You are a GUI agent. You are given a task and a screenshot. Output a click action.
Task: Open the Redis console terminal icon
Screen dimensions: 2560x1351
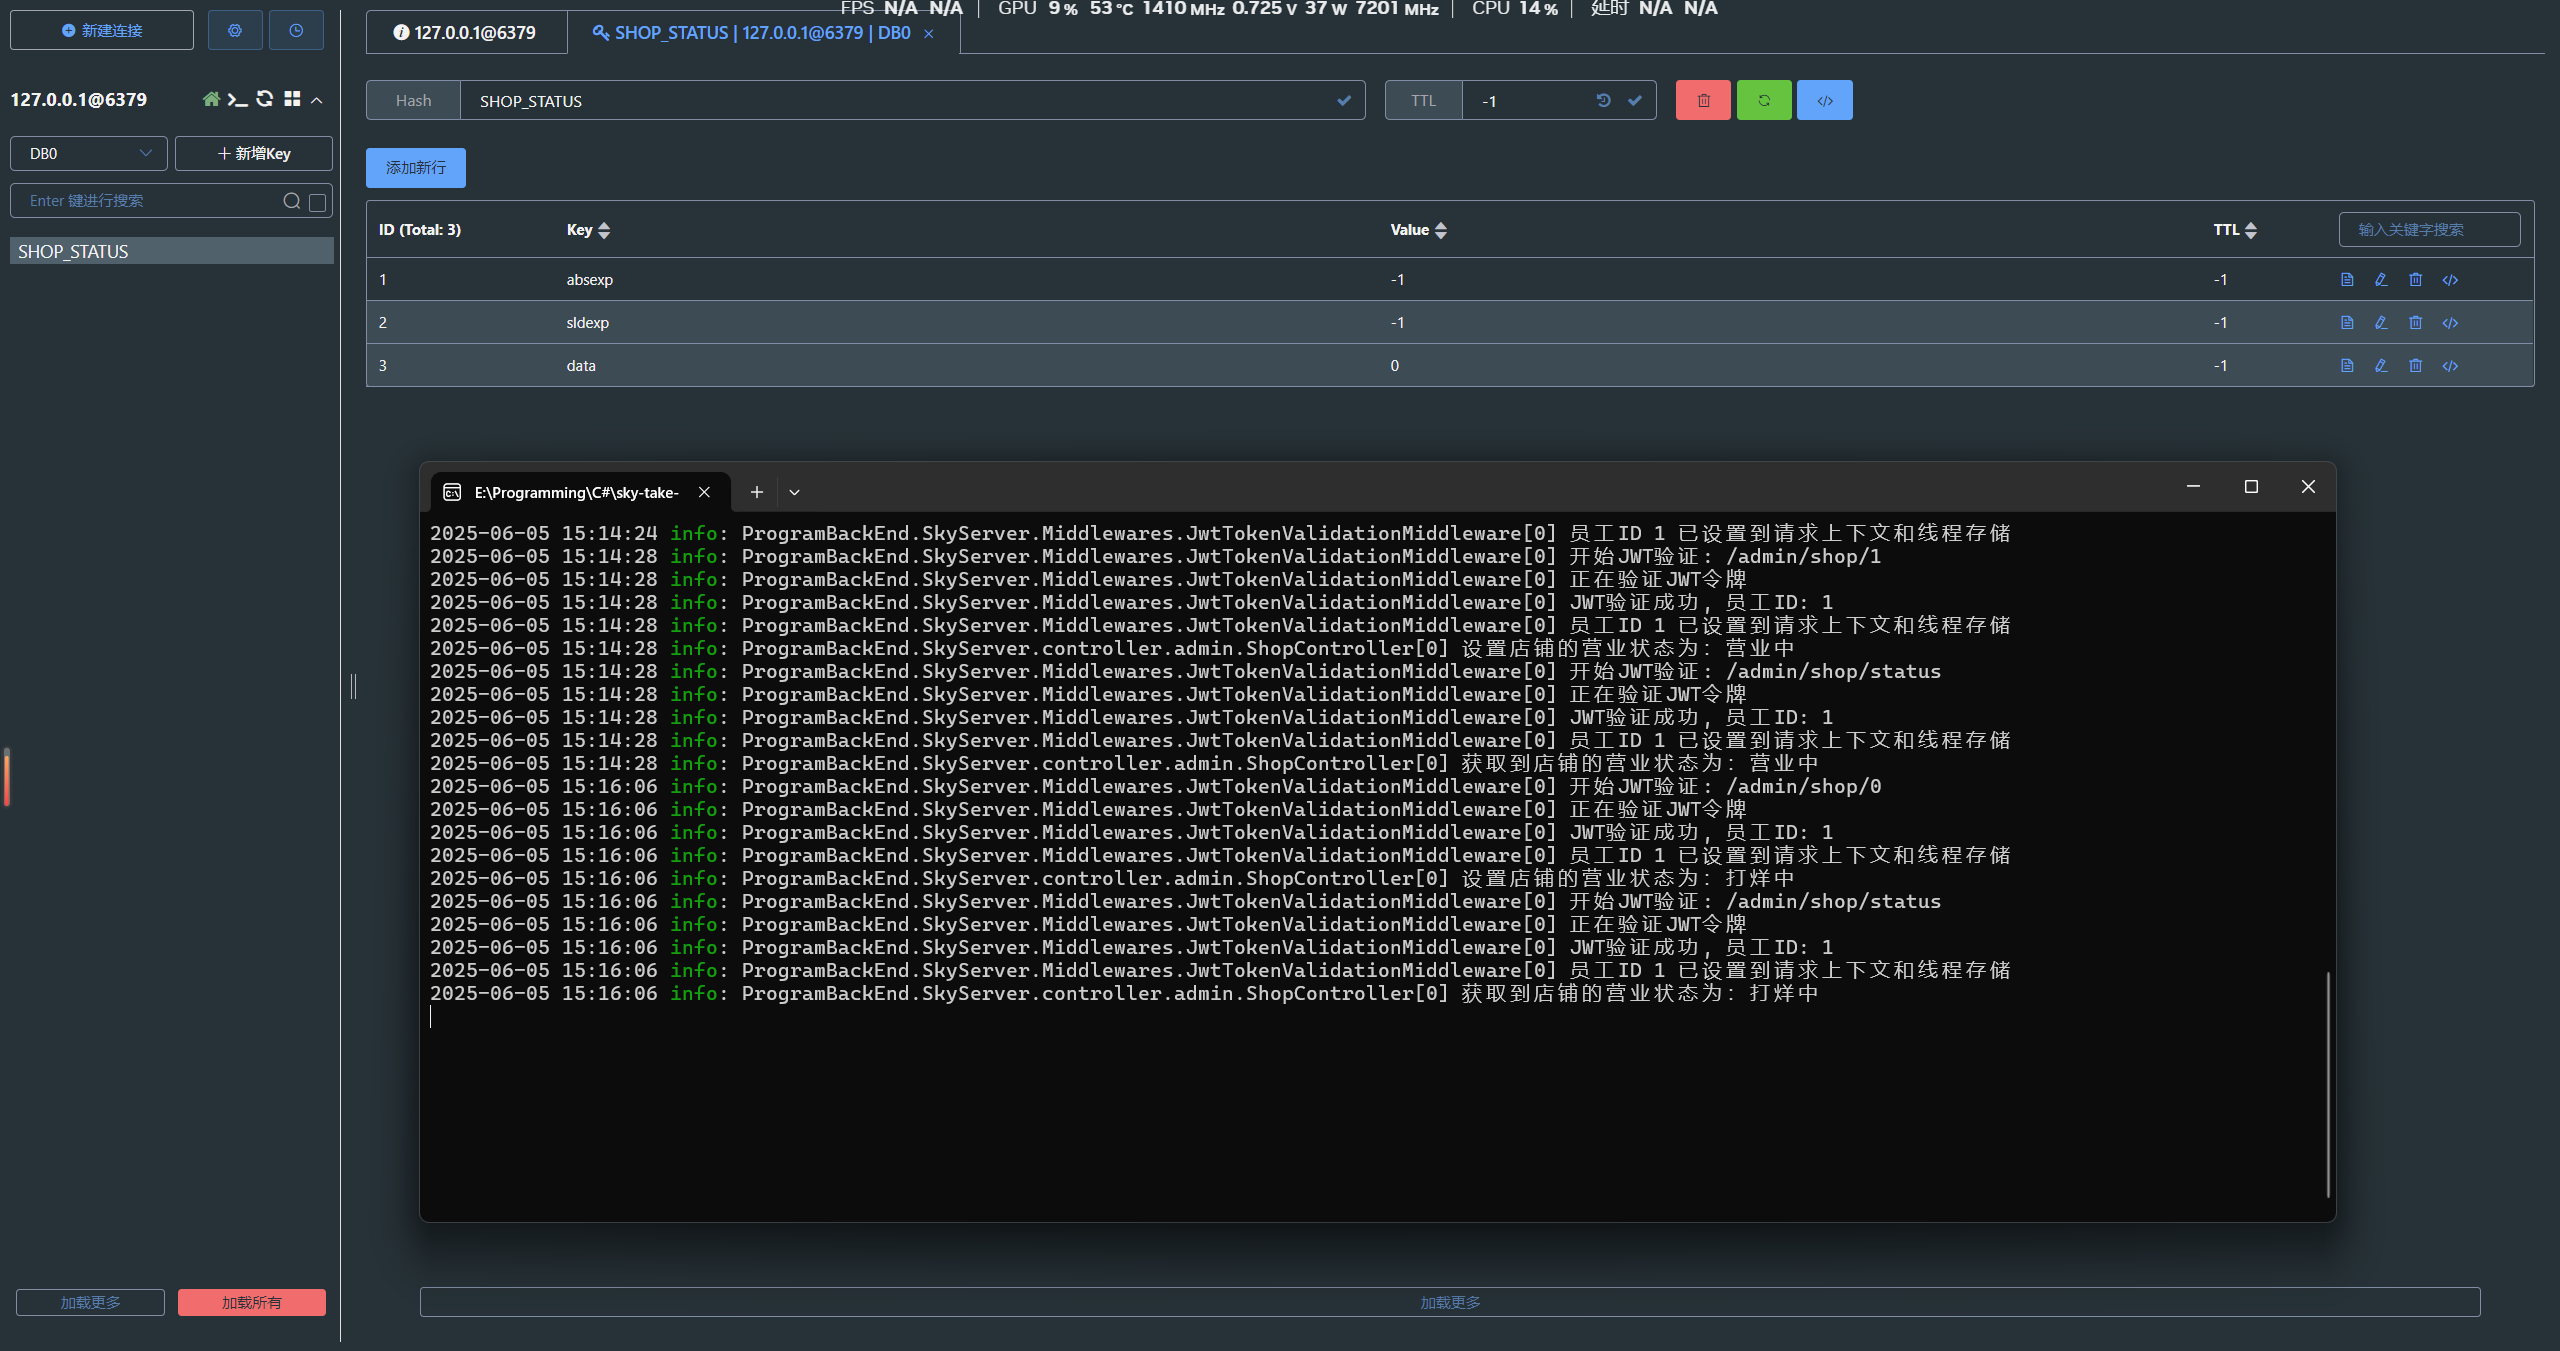[237, 99]
